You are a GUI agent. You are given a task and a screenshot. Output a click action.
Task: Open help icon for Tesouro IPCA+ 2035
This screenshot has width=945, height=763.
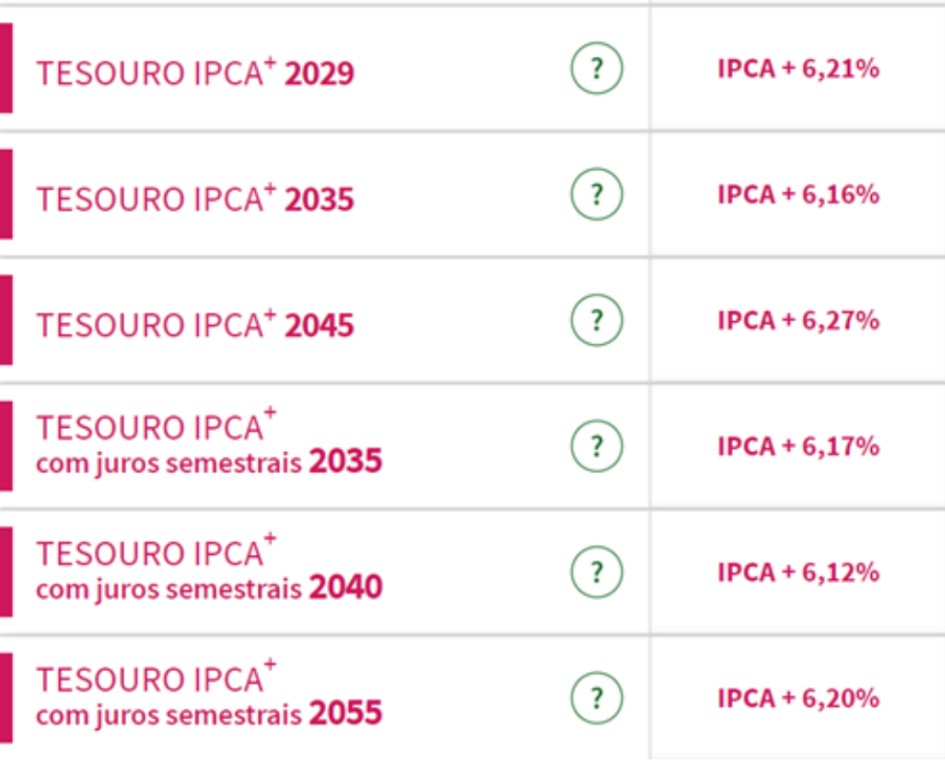(597, 194)
